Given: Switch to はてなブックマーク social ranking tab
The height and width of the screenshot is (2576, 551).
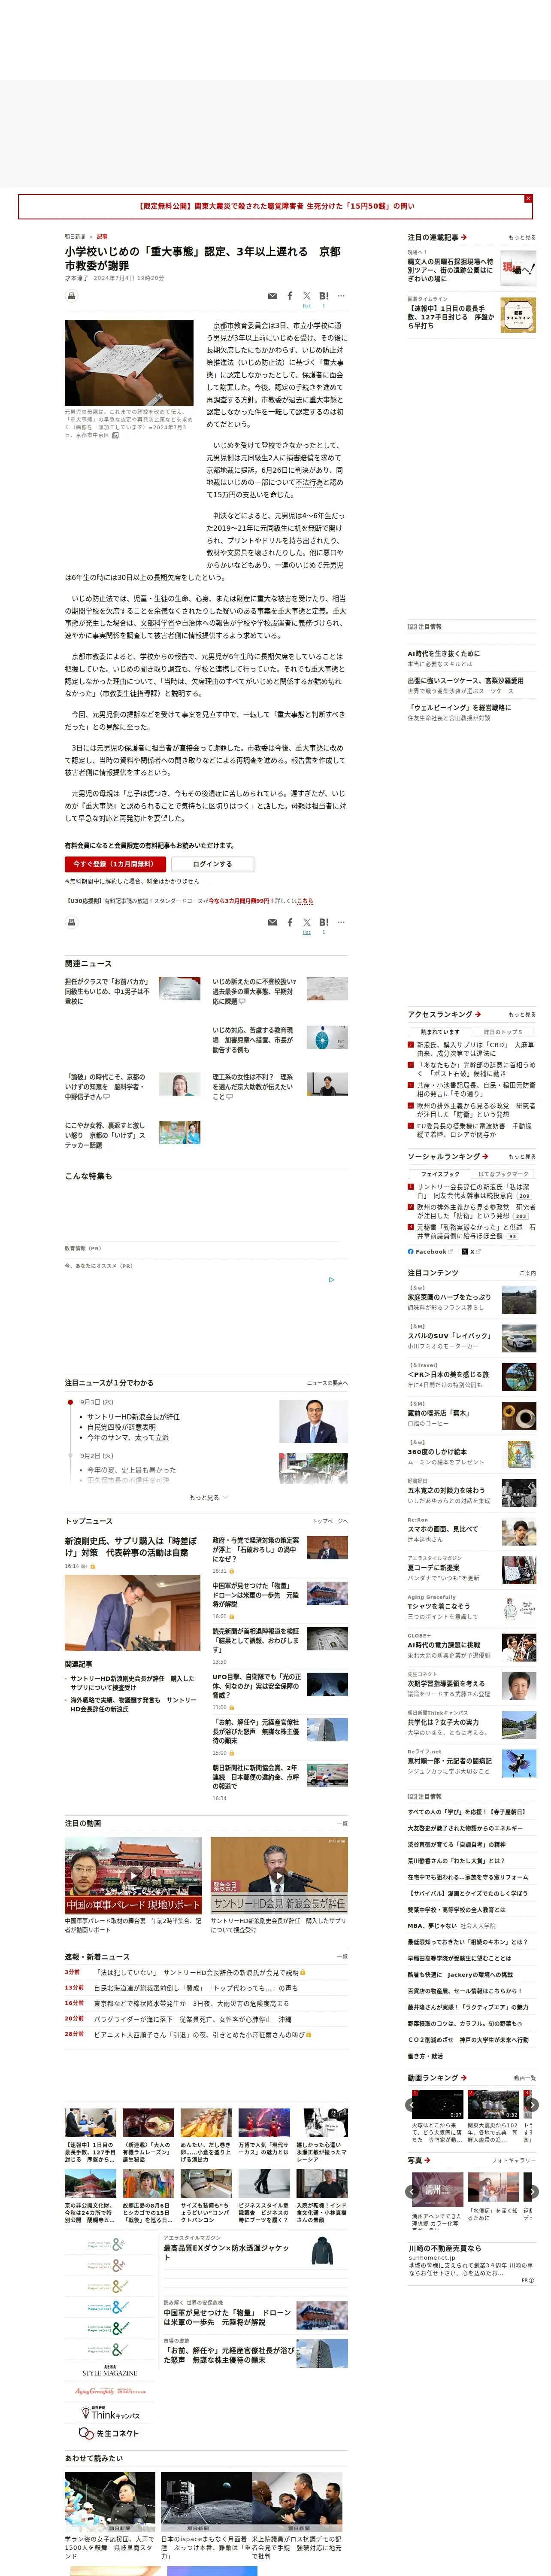Looking at the screenshot, I should [503, 1174].
